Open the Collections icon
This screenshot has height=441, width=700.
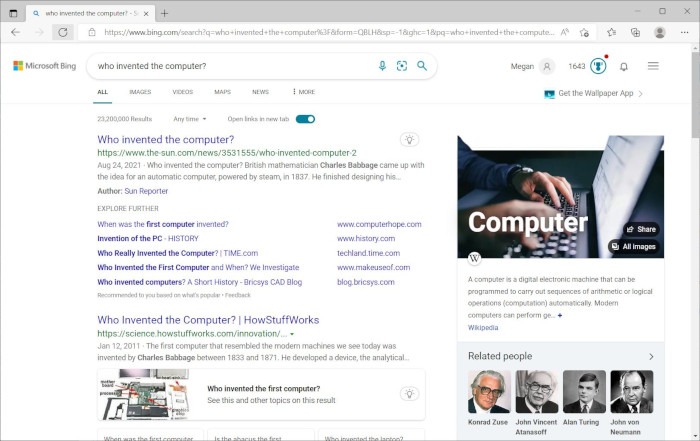(635, 32)
